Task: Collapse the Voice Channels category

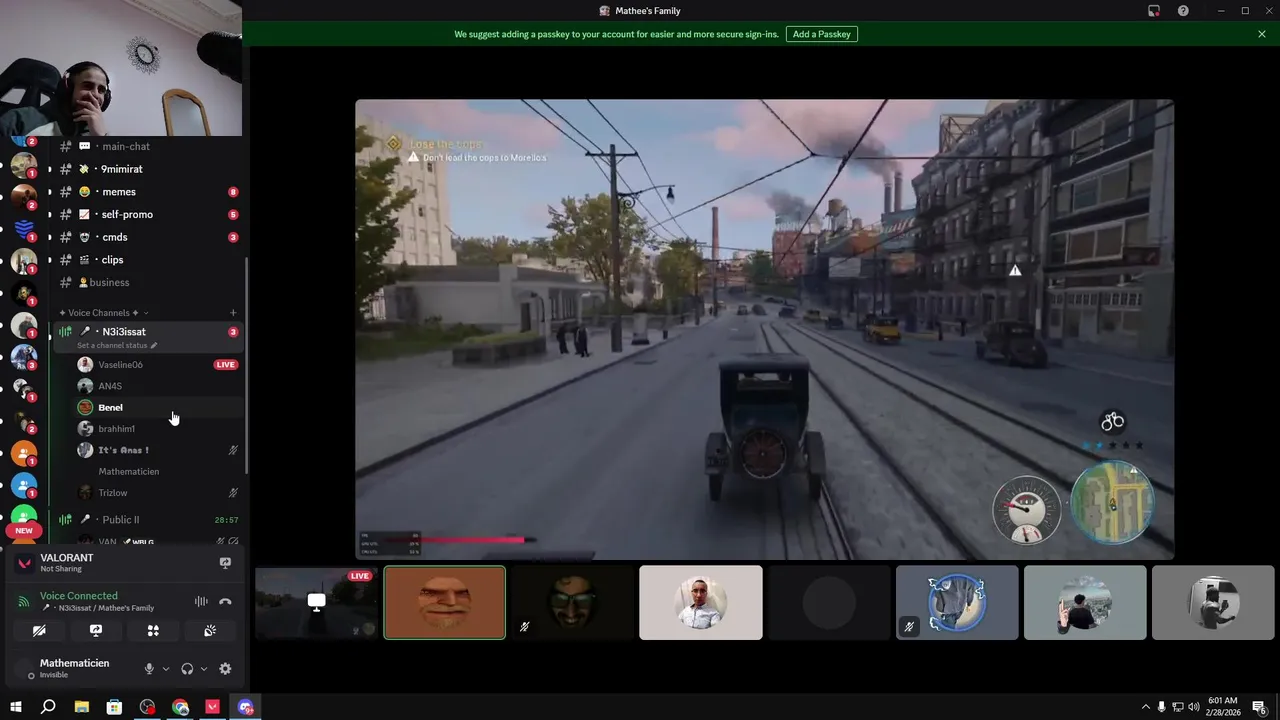Action: coord(103,313)
